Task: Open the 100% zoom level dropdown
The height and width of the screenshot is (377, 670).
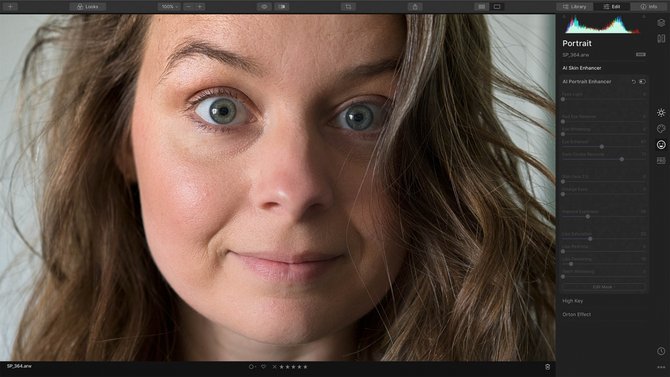Action: (170, 6)
